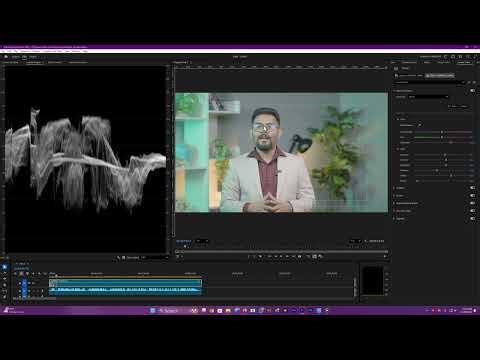Toggle Snap in the timeline header
Image resolution: width=480 pixels, height=360 pixels.
click(x=21, y=274)
